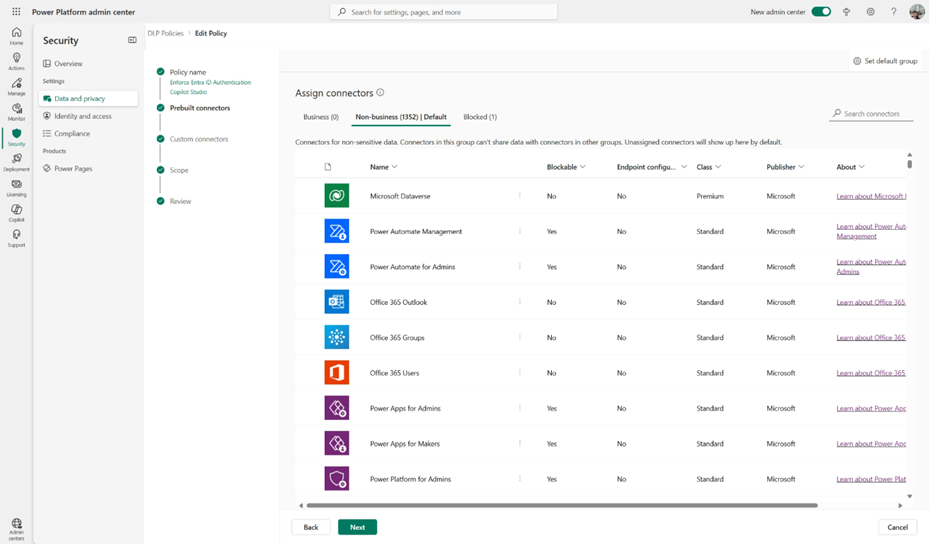Toggle the New admin center switch
This screenshot has height=544, width=929.
821,12
